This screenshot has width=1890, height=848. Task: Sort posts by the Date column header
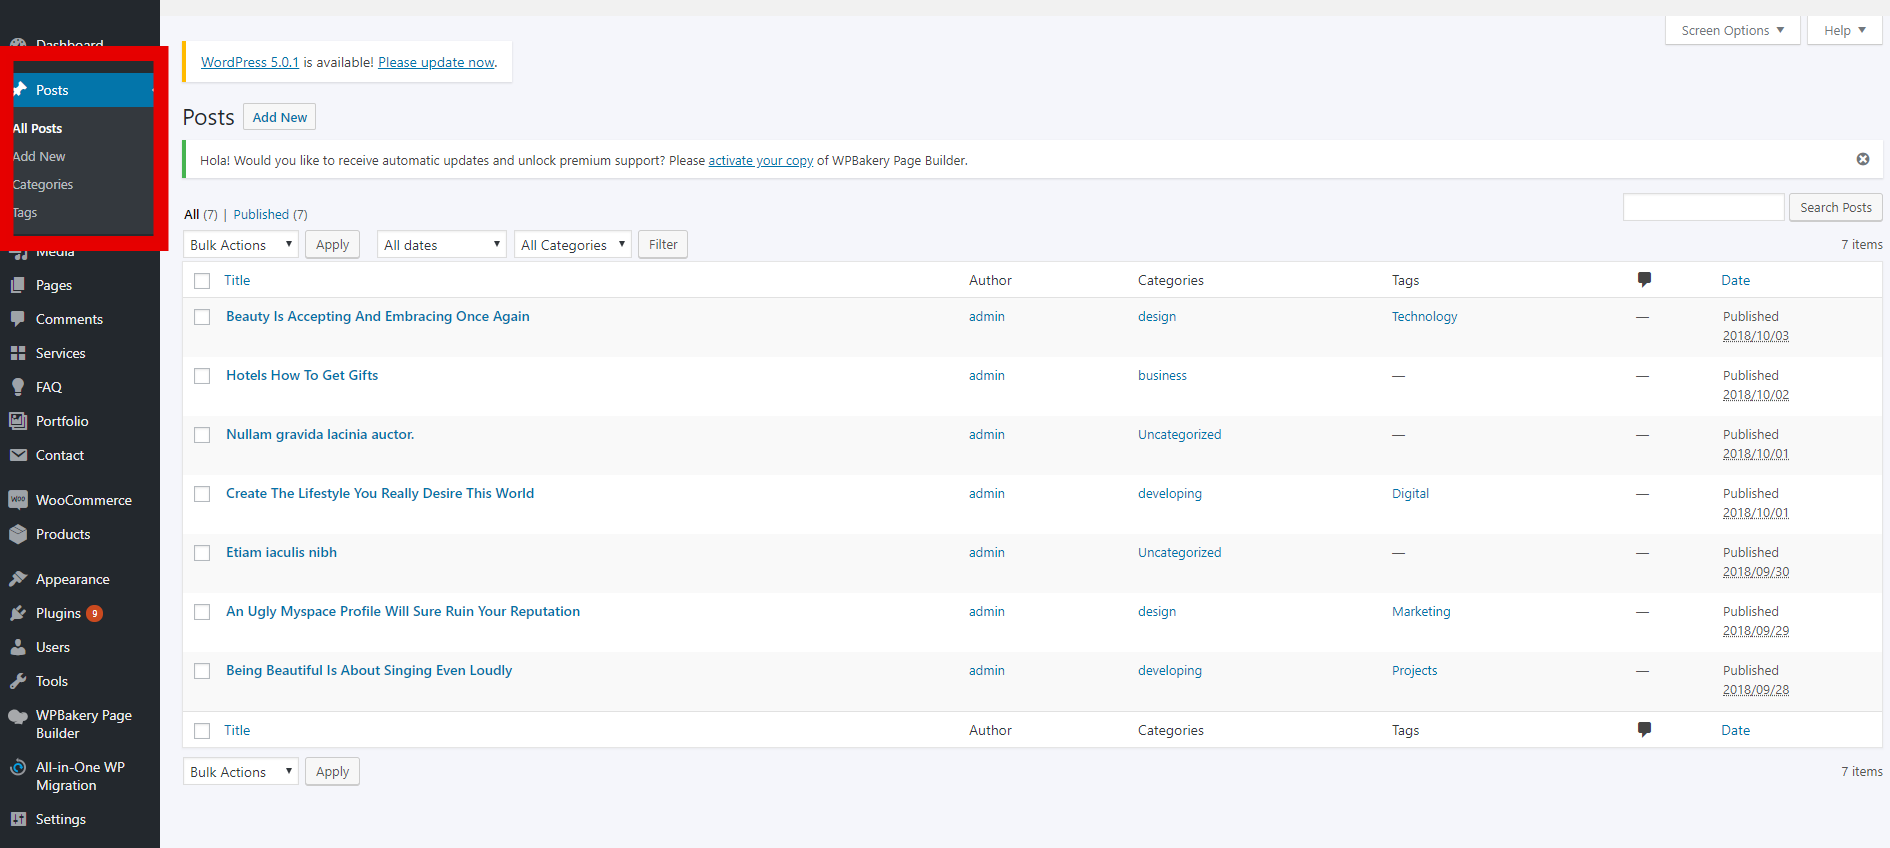click(1736, 280)
